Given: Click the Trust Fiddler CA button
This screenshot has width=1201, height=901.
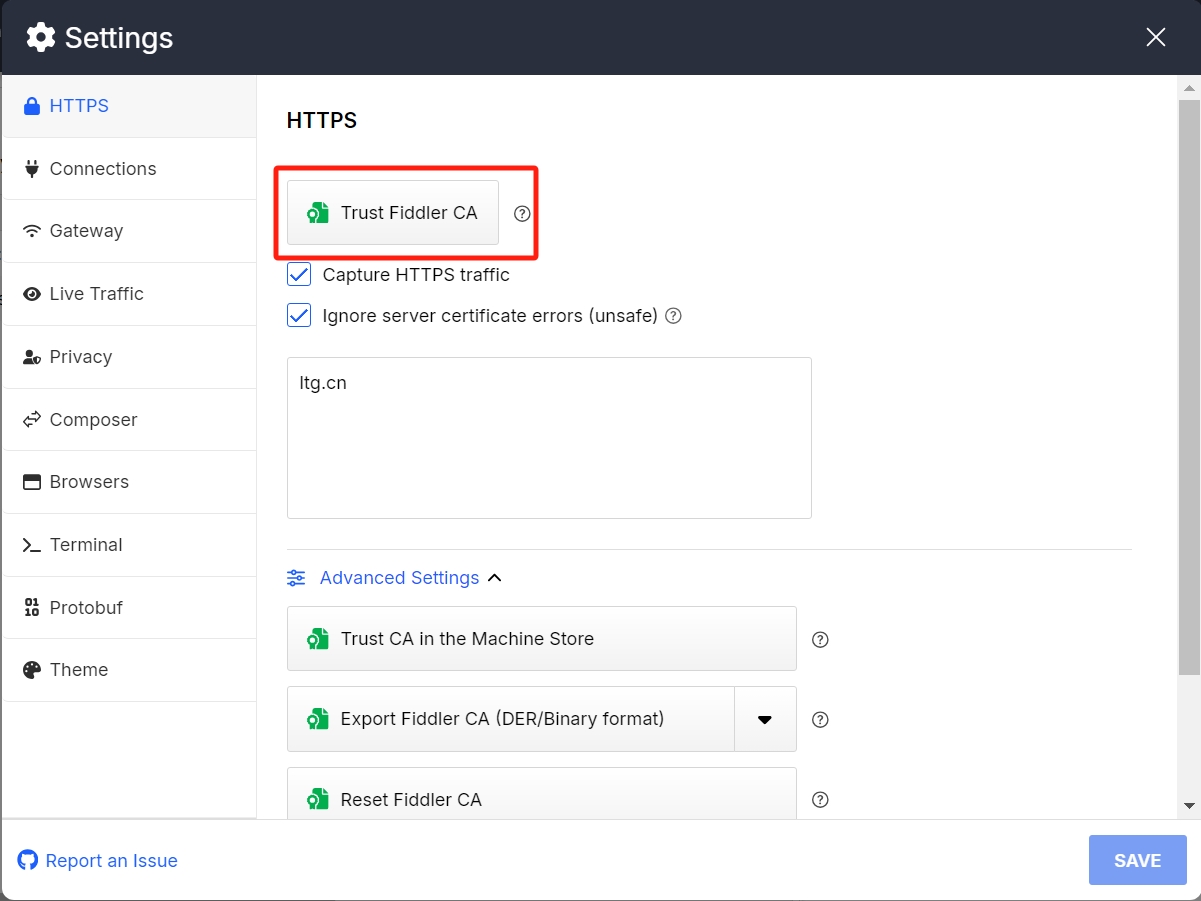Looking at the screenshot, I should (x=393, y=212).
